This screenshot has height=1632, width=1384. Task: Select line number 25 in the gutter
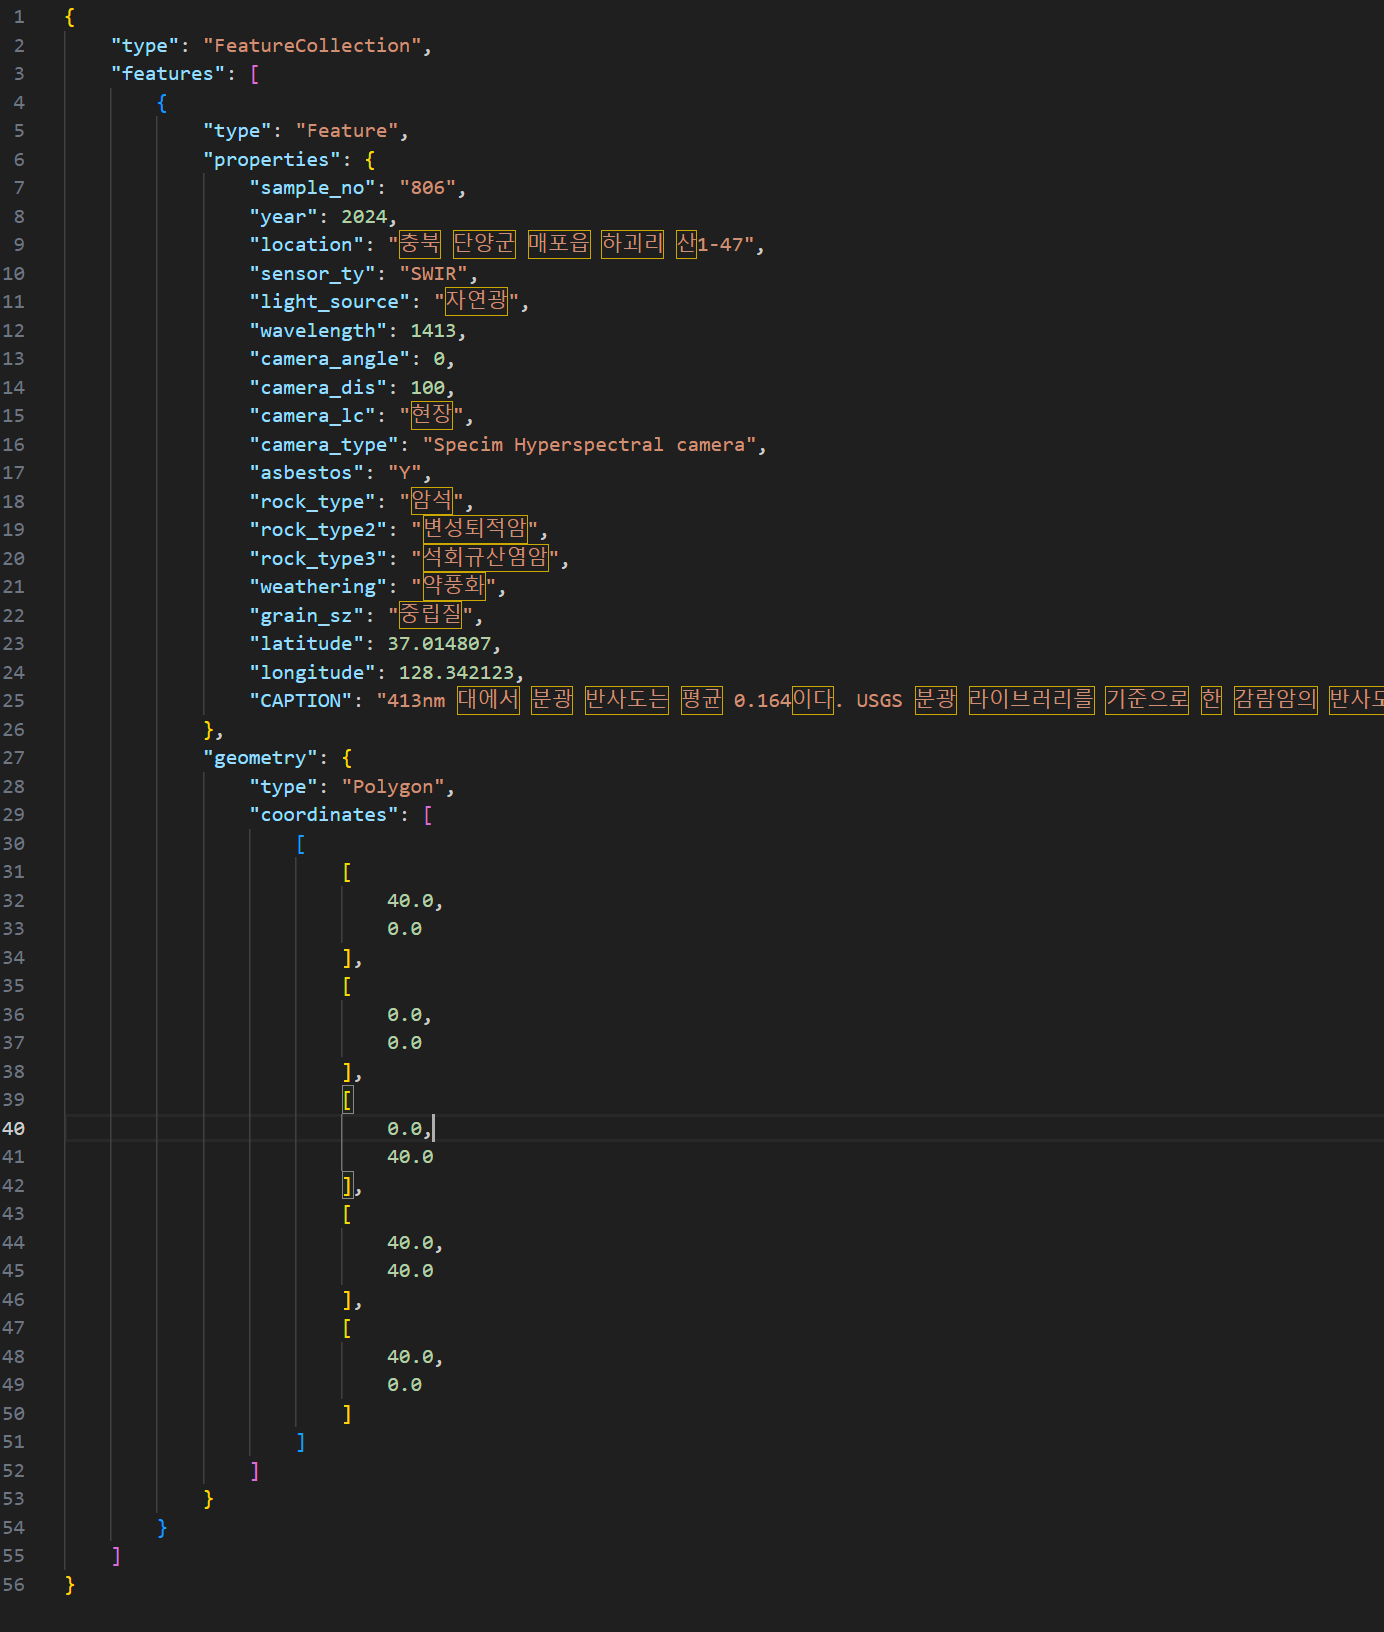coord(13,700)
